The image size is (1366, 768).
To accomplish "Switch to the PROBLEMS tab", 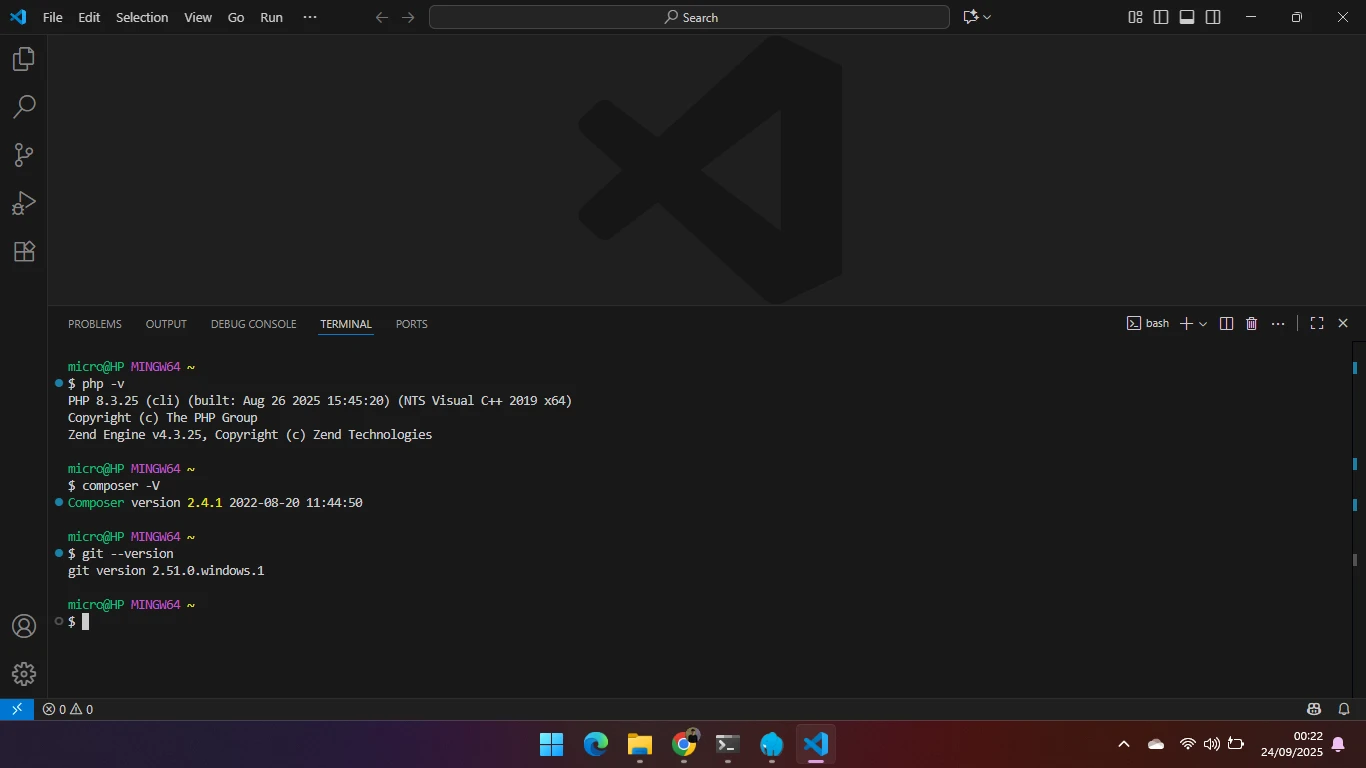I will pos(94,324).
